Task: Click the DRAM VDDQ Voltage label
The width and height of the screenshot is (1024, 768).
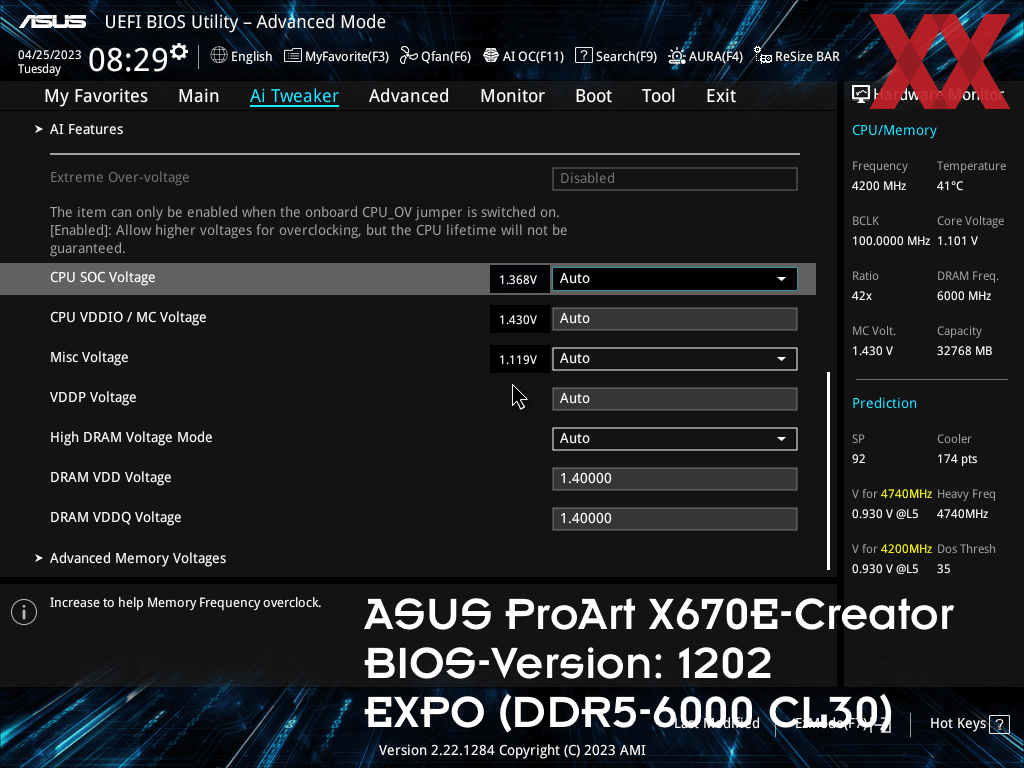Action: pos(116,517)
